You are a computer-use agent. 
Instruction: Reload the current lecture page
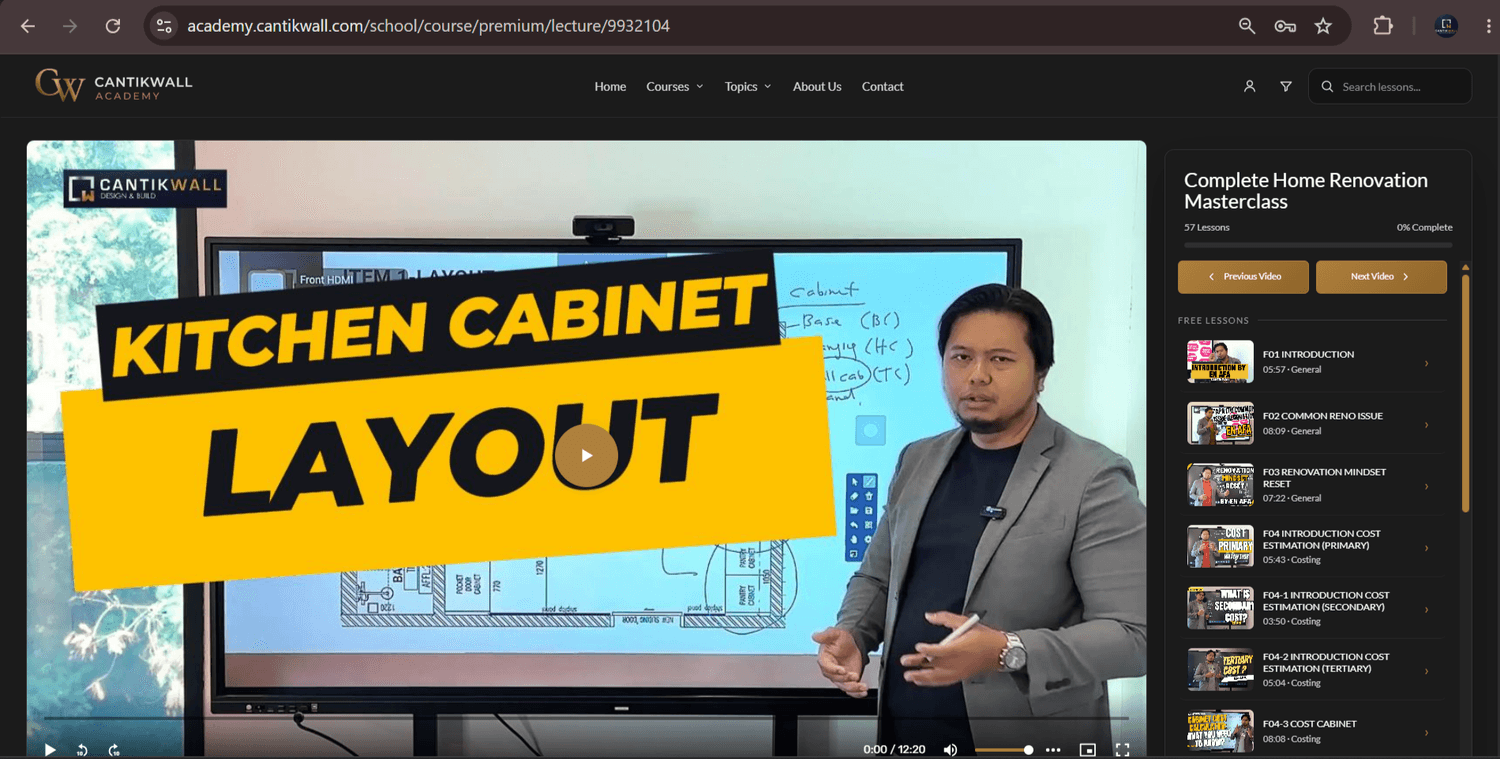(113, 26)
